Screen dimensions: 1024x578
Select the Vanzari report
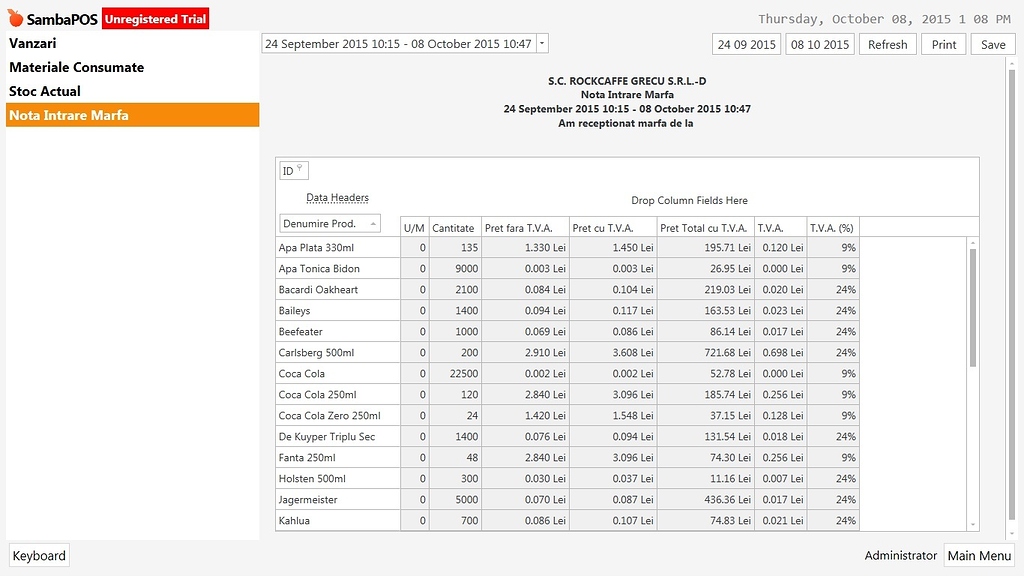[30, 43]
